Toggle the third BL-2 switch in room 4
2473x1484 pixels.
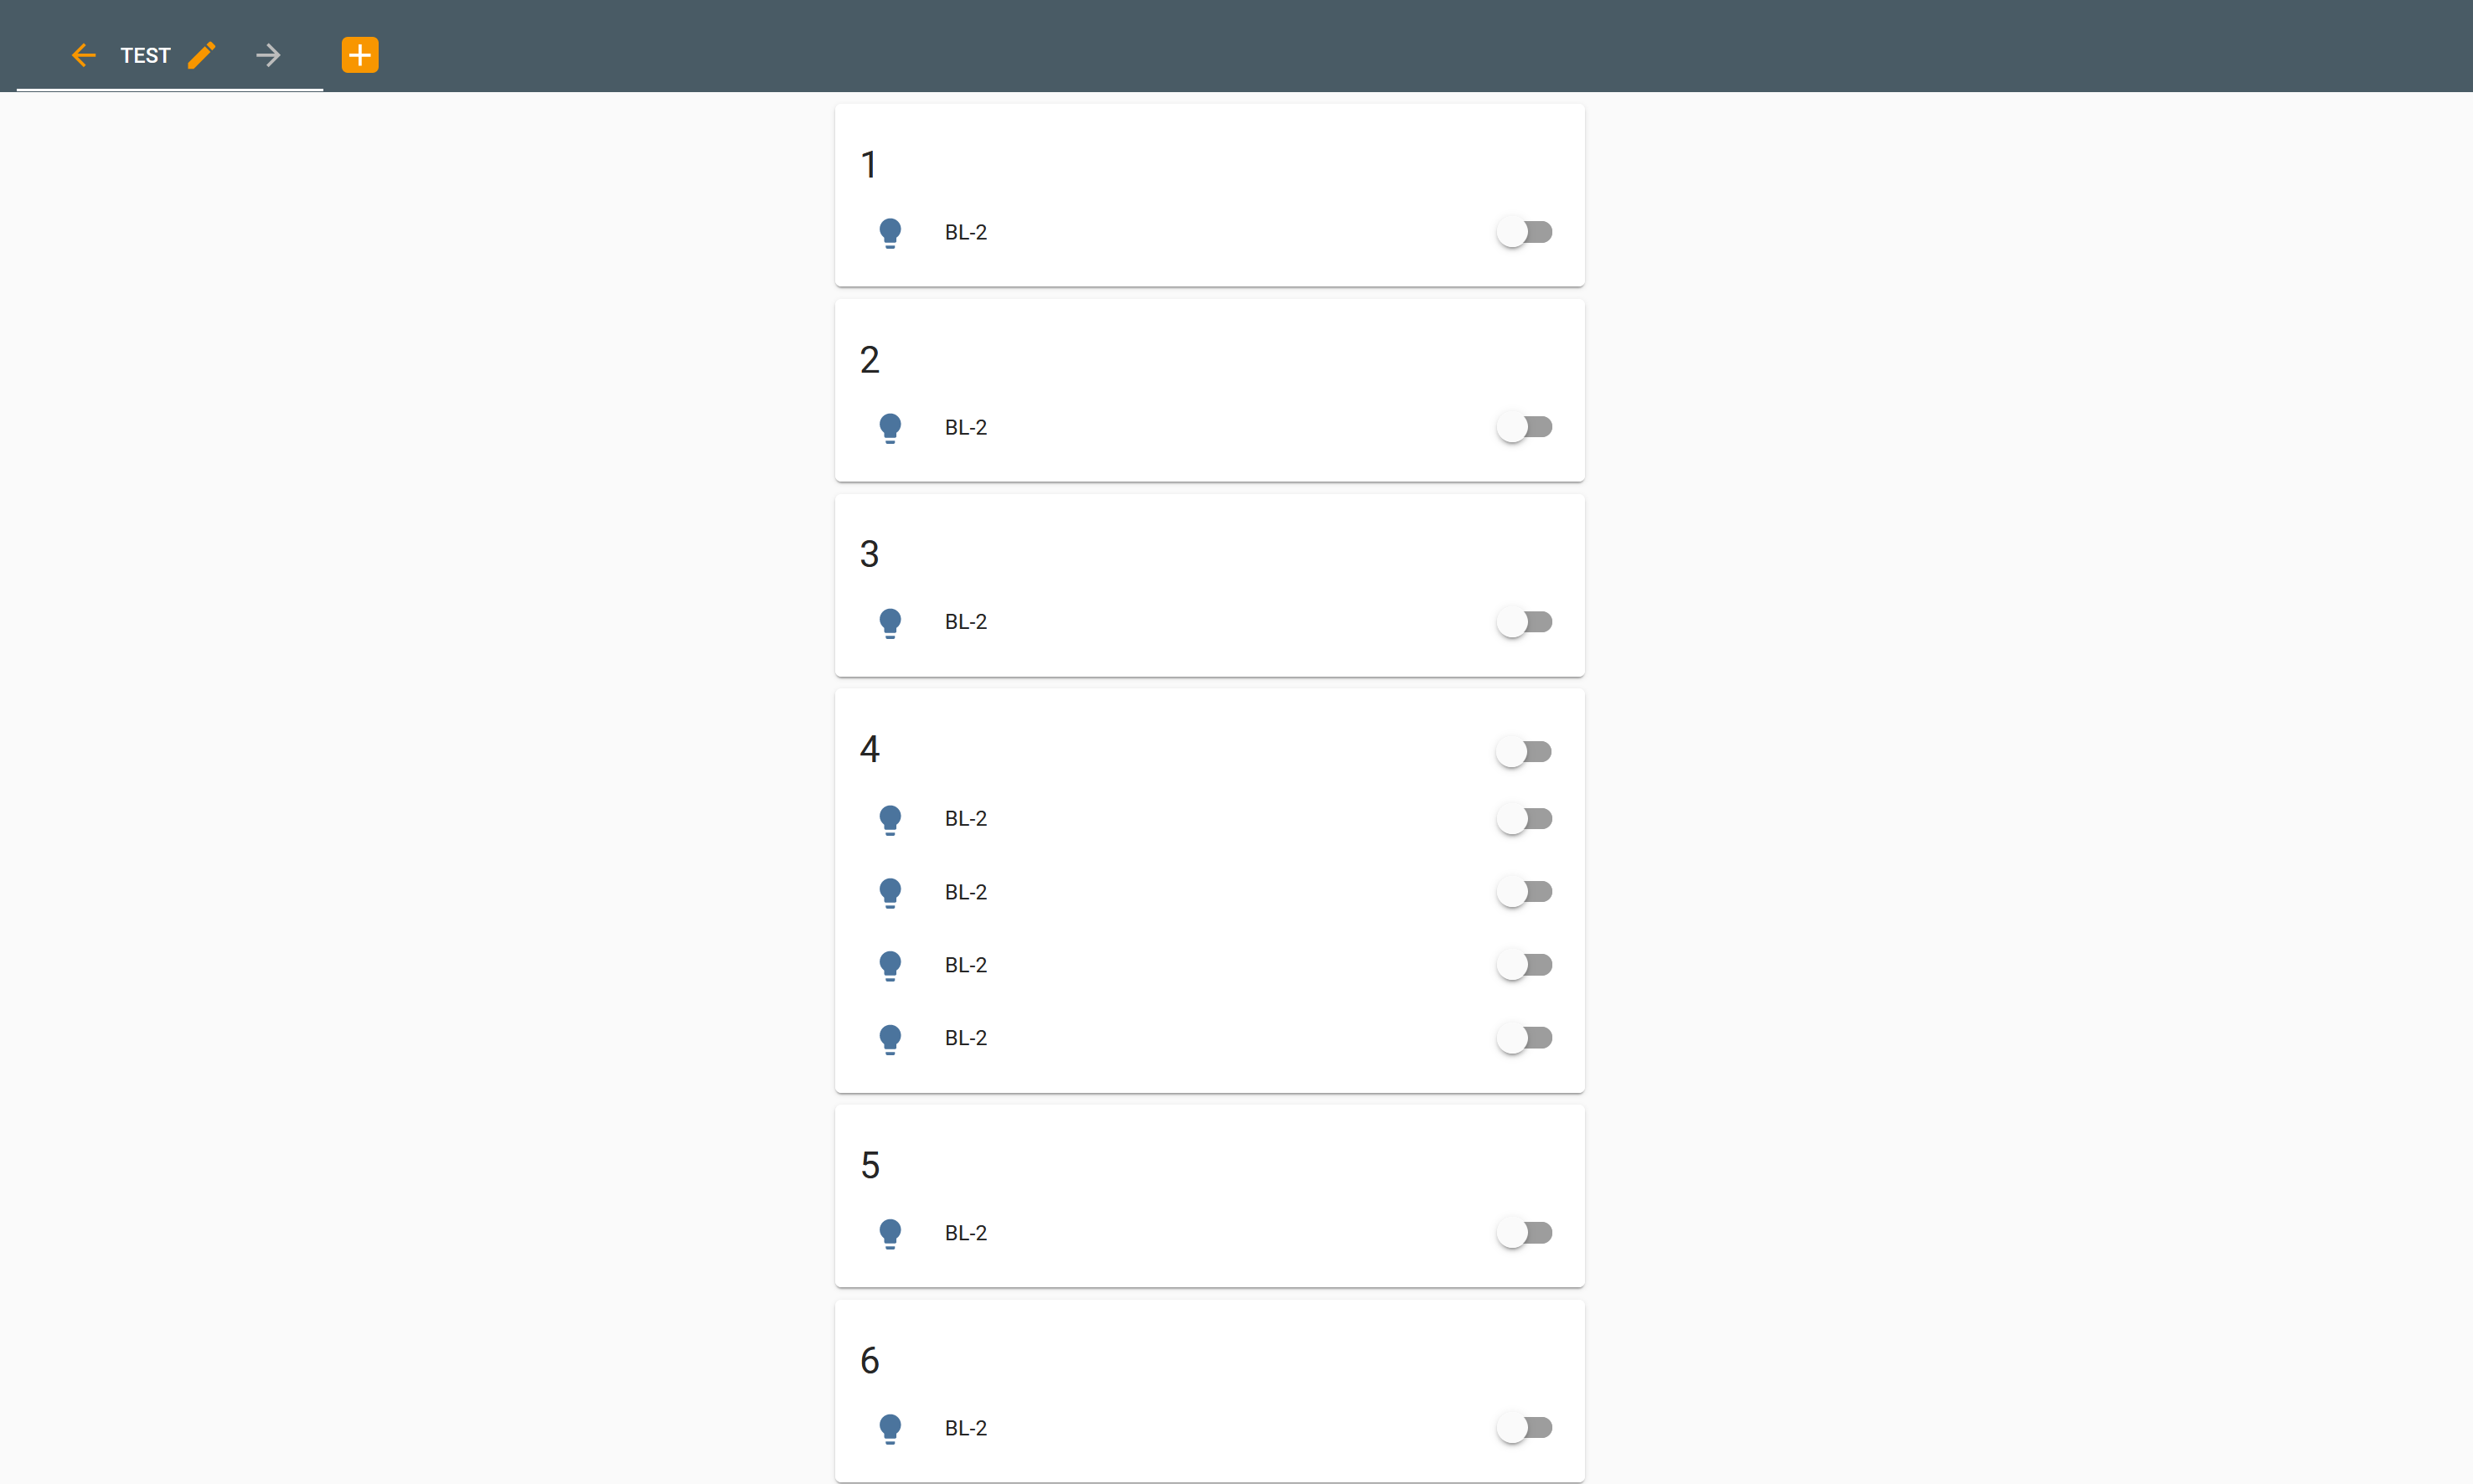coord(1524,964)
